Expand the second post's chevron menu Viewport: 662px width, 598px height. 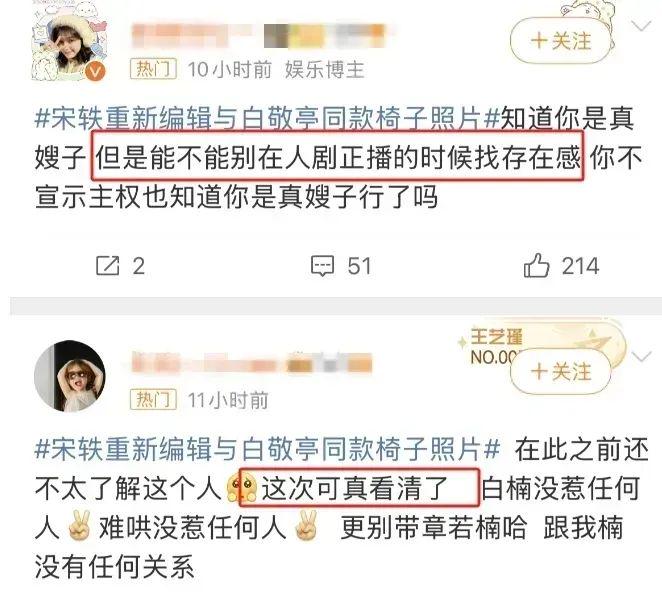(x=641, y=358)
